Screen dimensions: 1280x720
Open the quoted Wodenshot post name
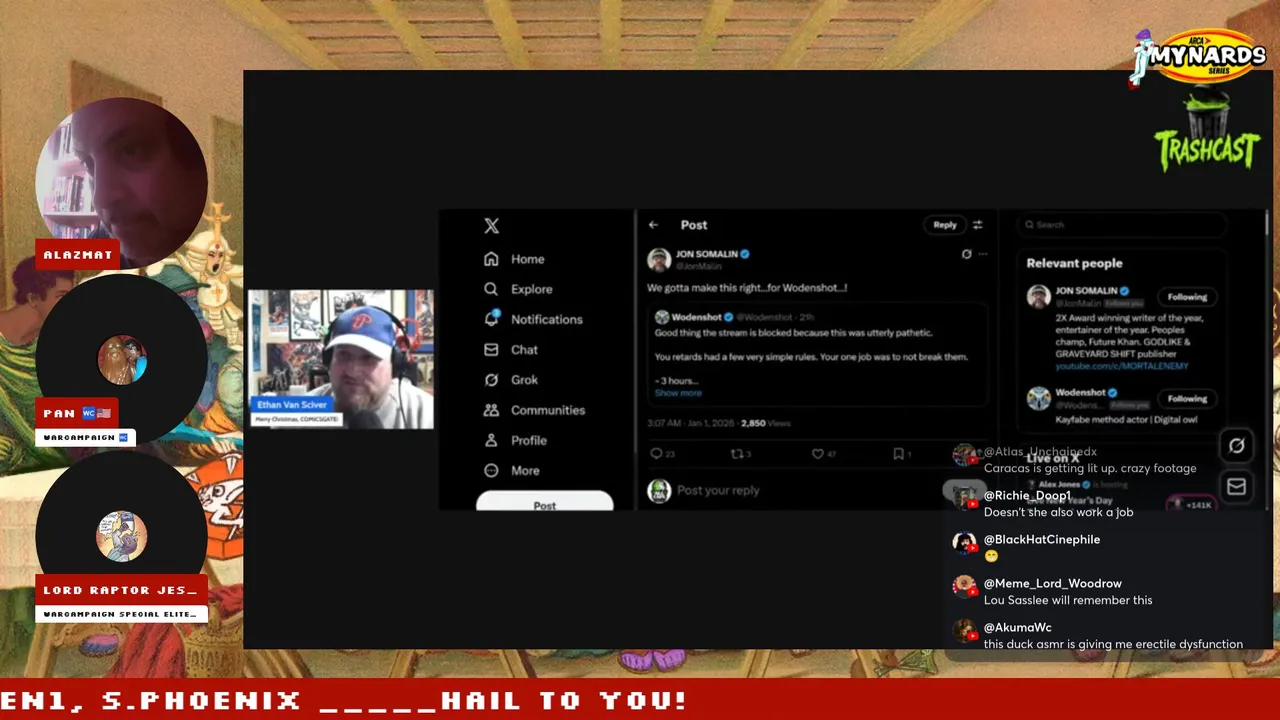click(696, 317)
